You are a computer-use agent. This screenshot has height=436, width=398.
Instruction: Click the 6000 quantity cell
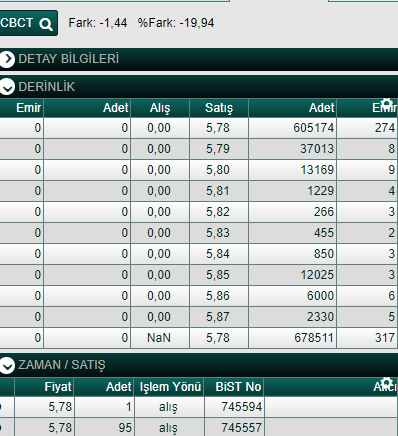pyautogui.click(x=292, y=296)
